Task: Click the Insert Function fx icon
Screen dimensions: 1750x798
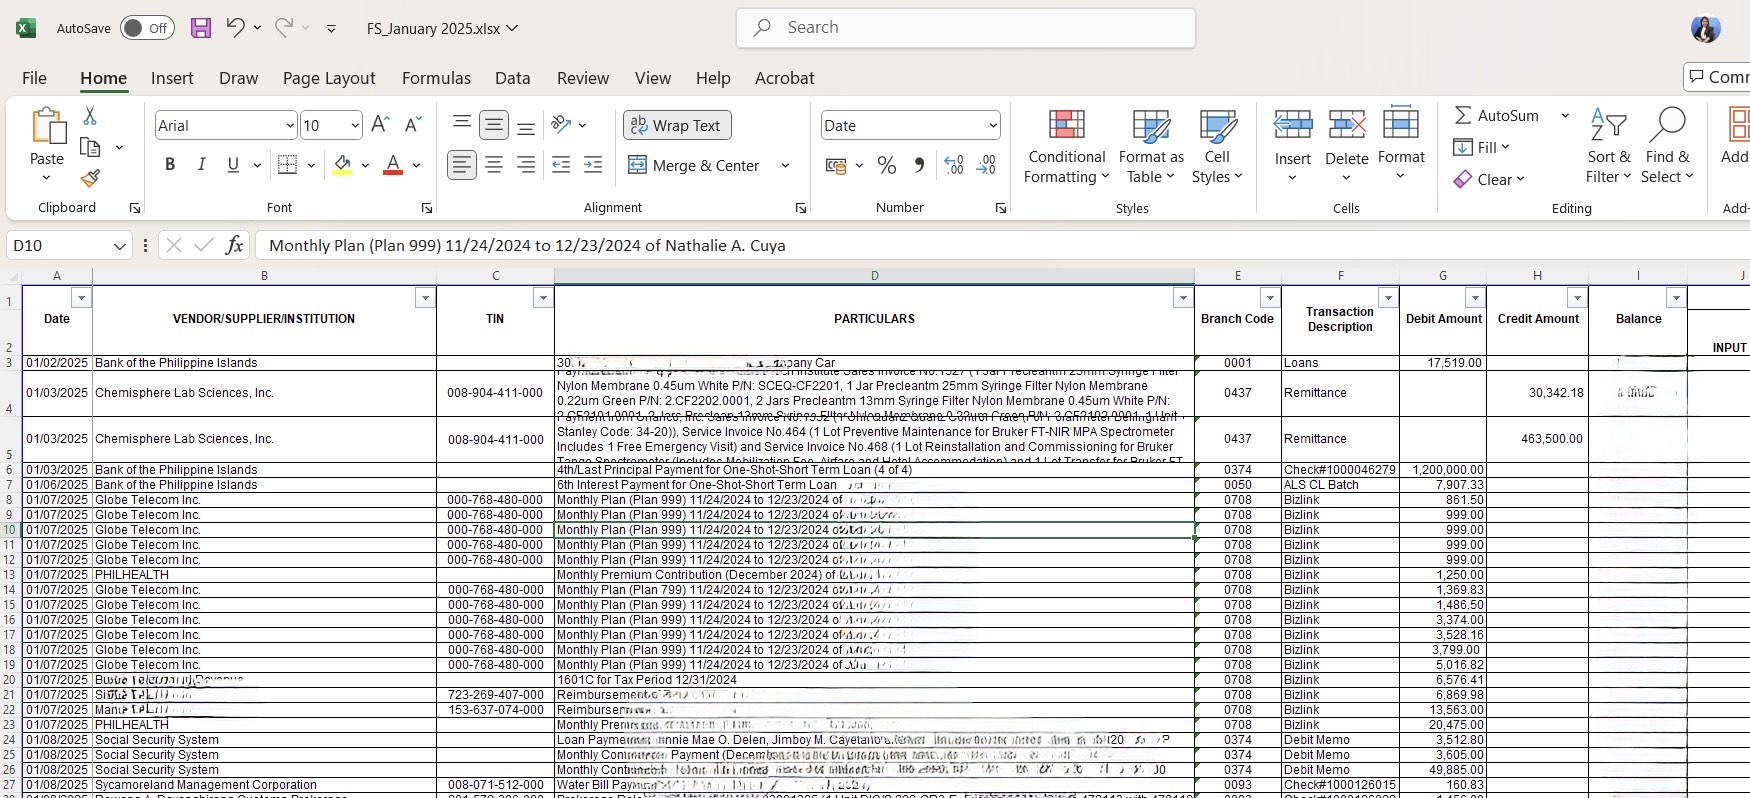Action: [x=234, y=245]
